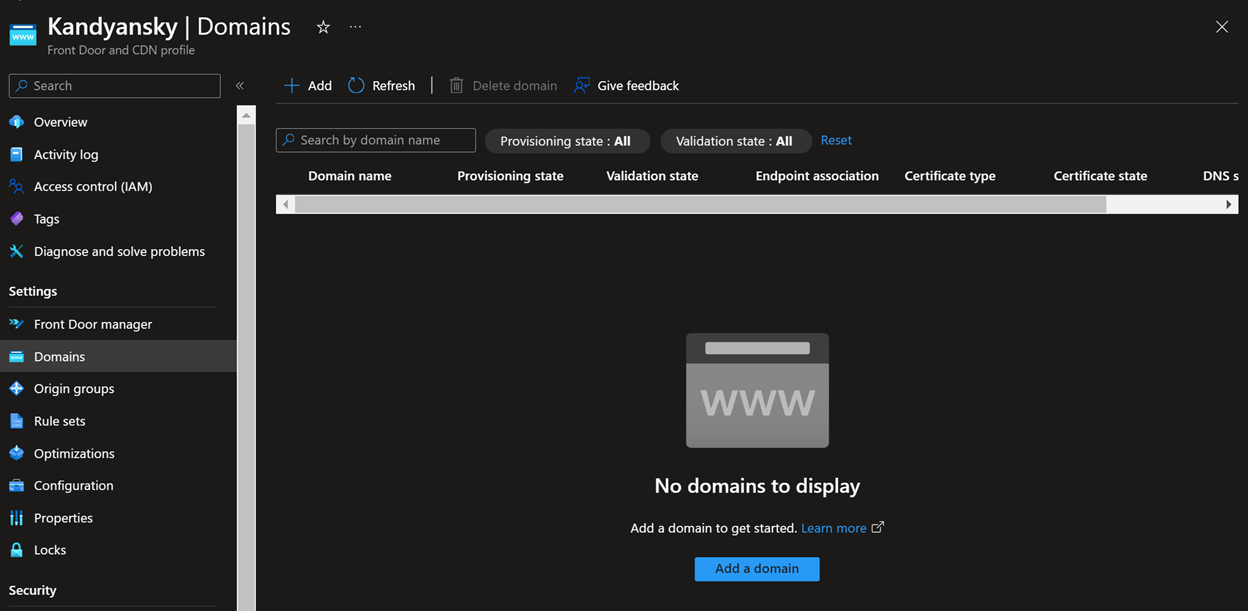The width and height of the screenshot is (1248, 611).
Task: Click the Front Door profile icon beside Kandyansky
Action: pos(23,34)
